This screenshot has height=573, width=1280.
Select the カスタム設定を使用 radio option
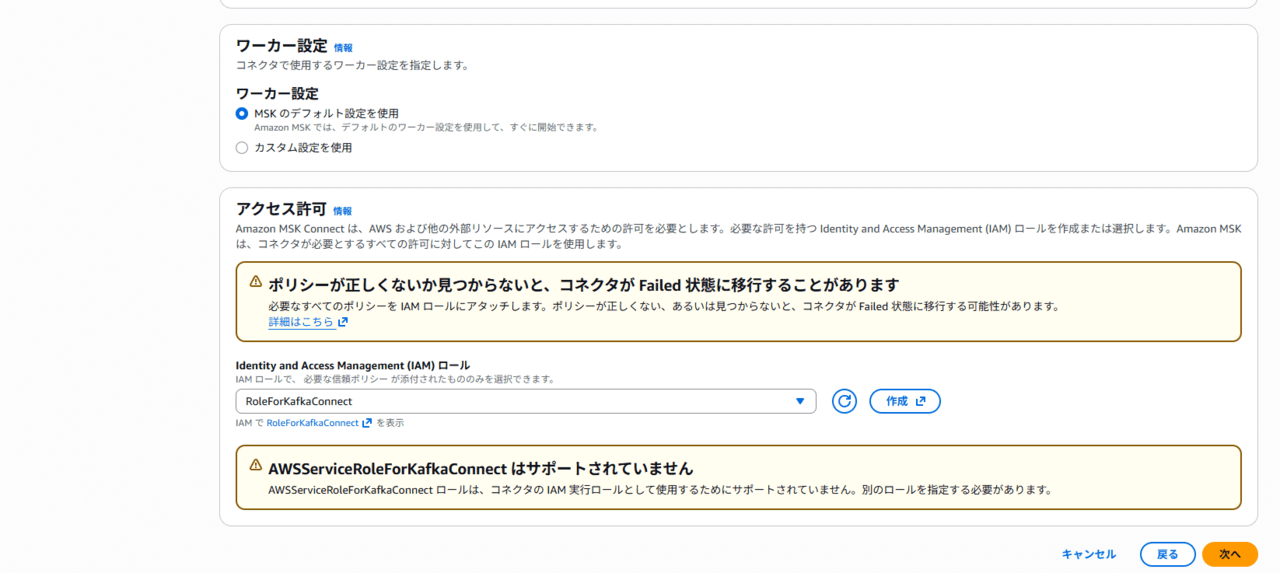click(x=242, y=148)
